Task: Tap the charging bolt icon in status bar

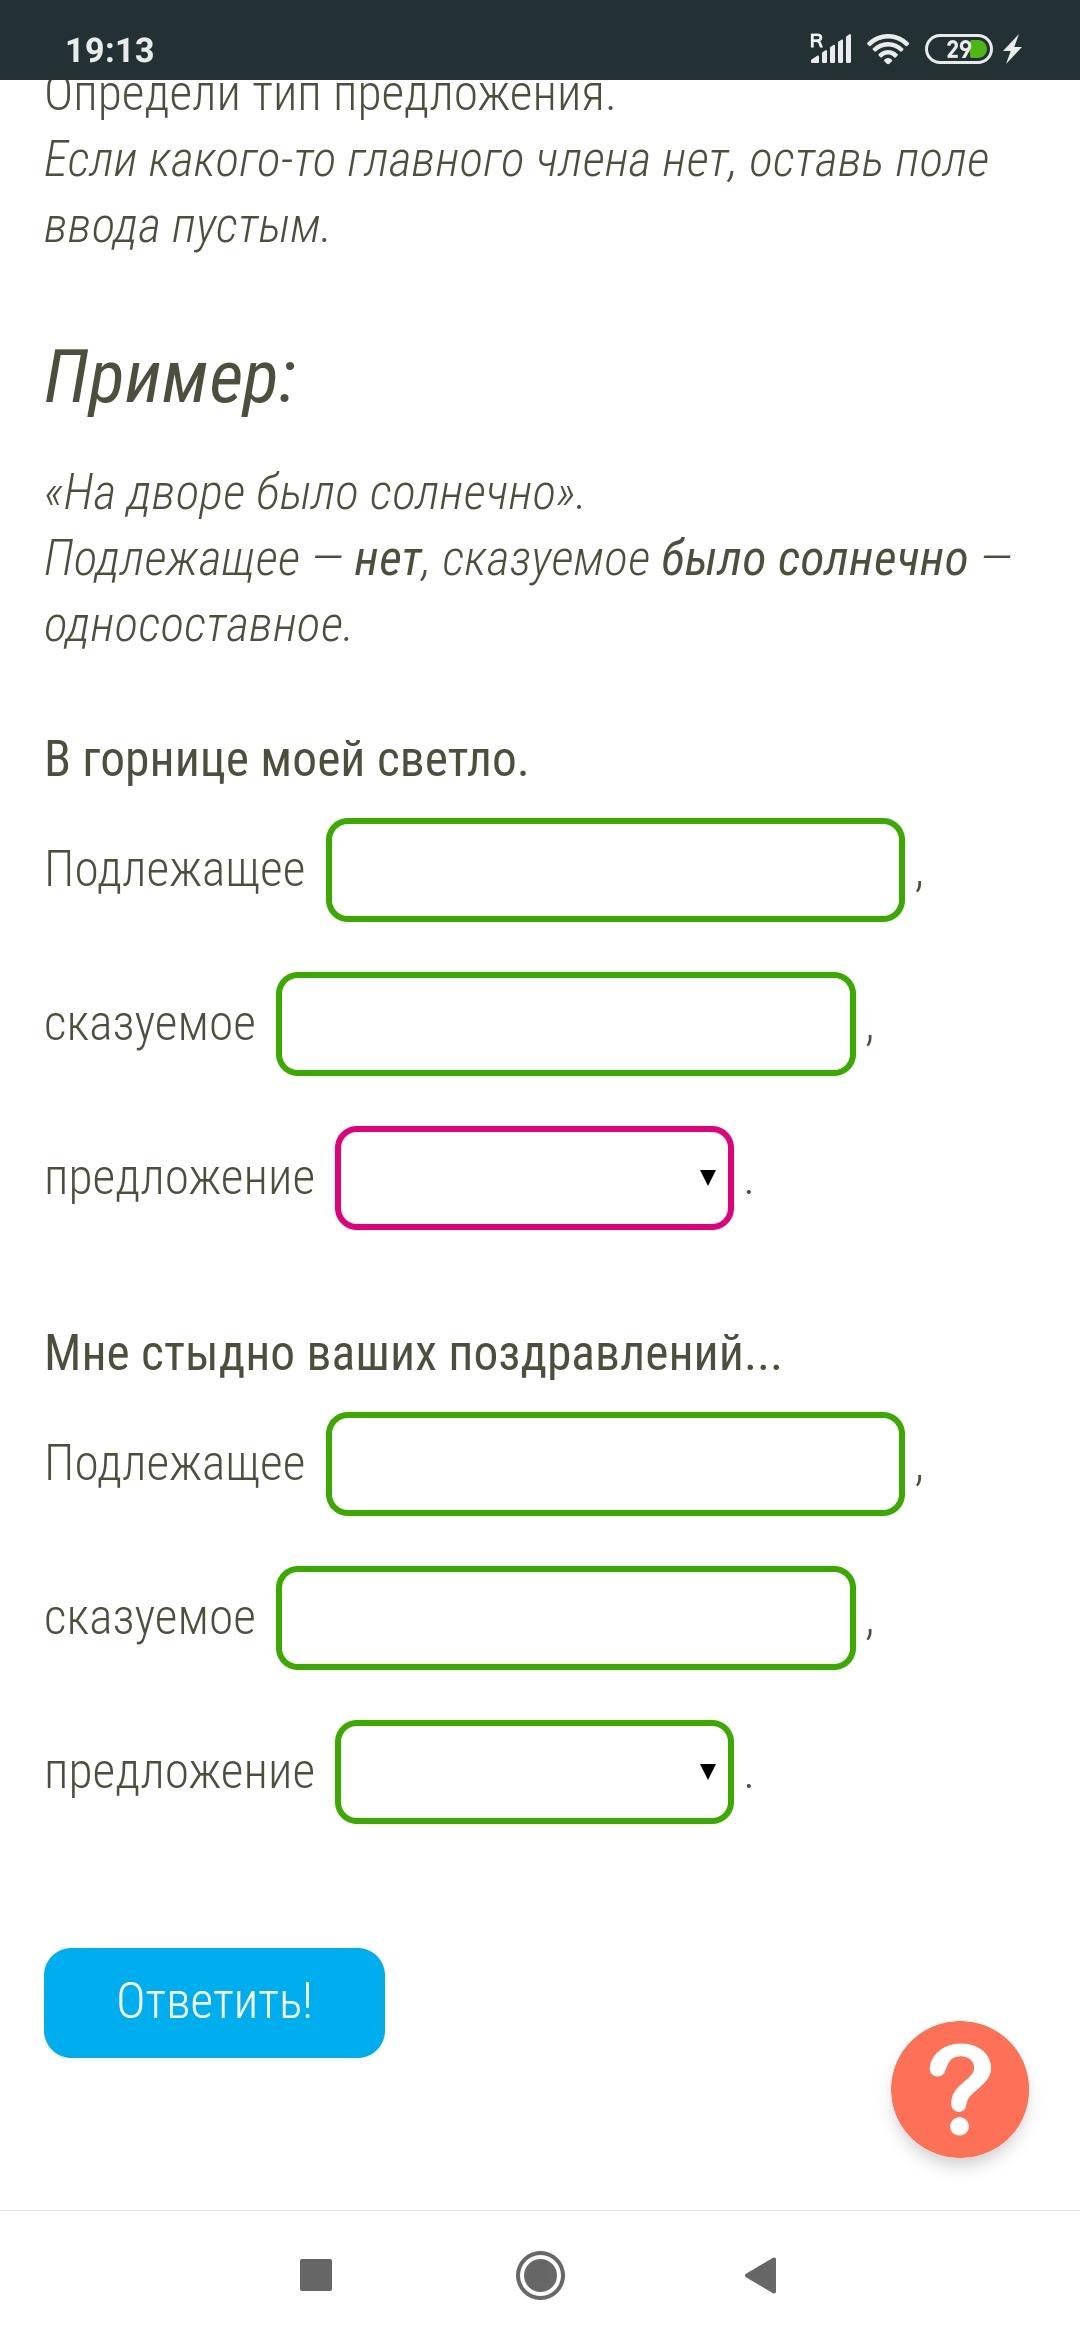Action: [1013, 48]
